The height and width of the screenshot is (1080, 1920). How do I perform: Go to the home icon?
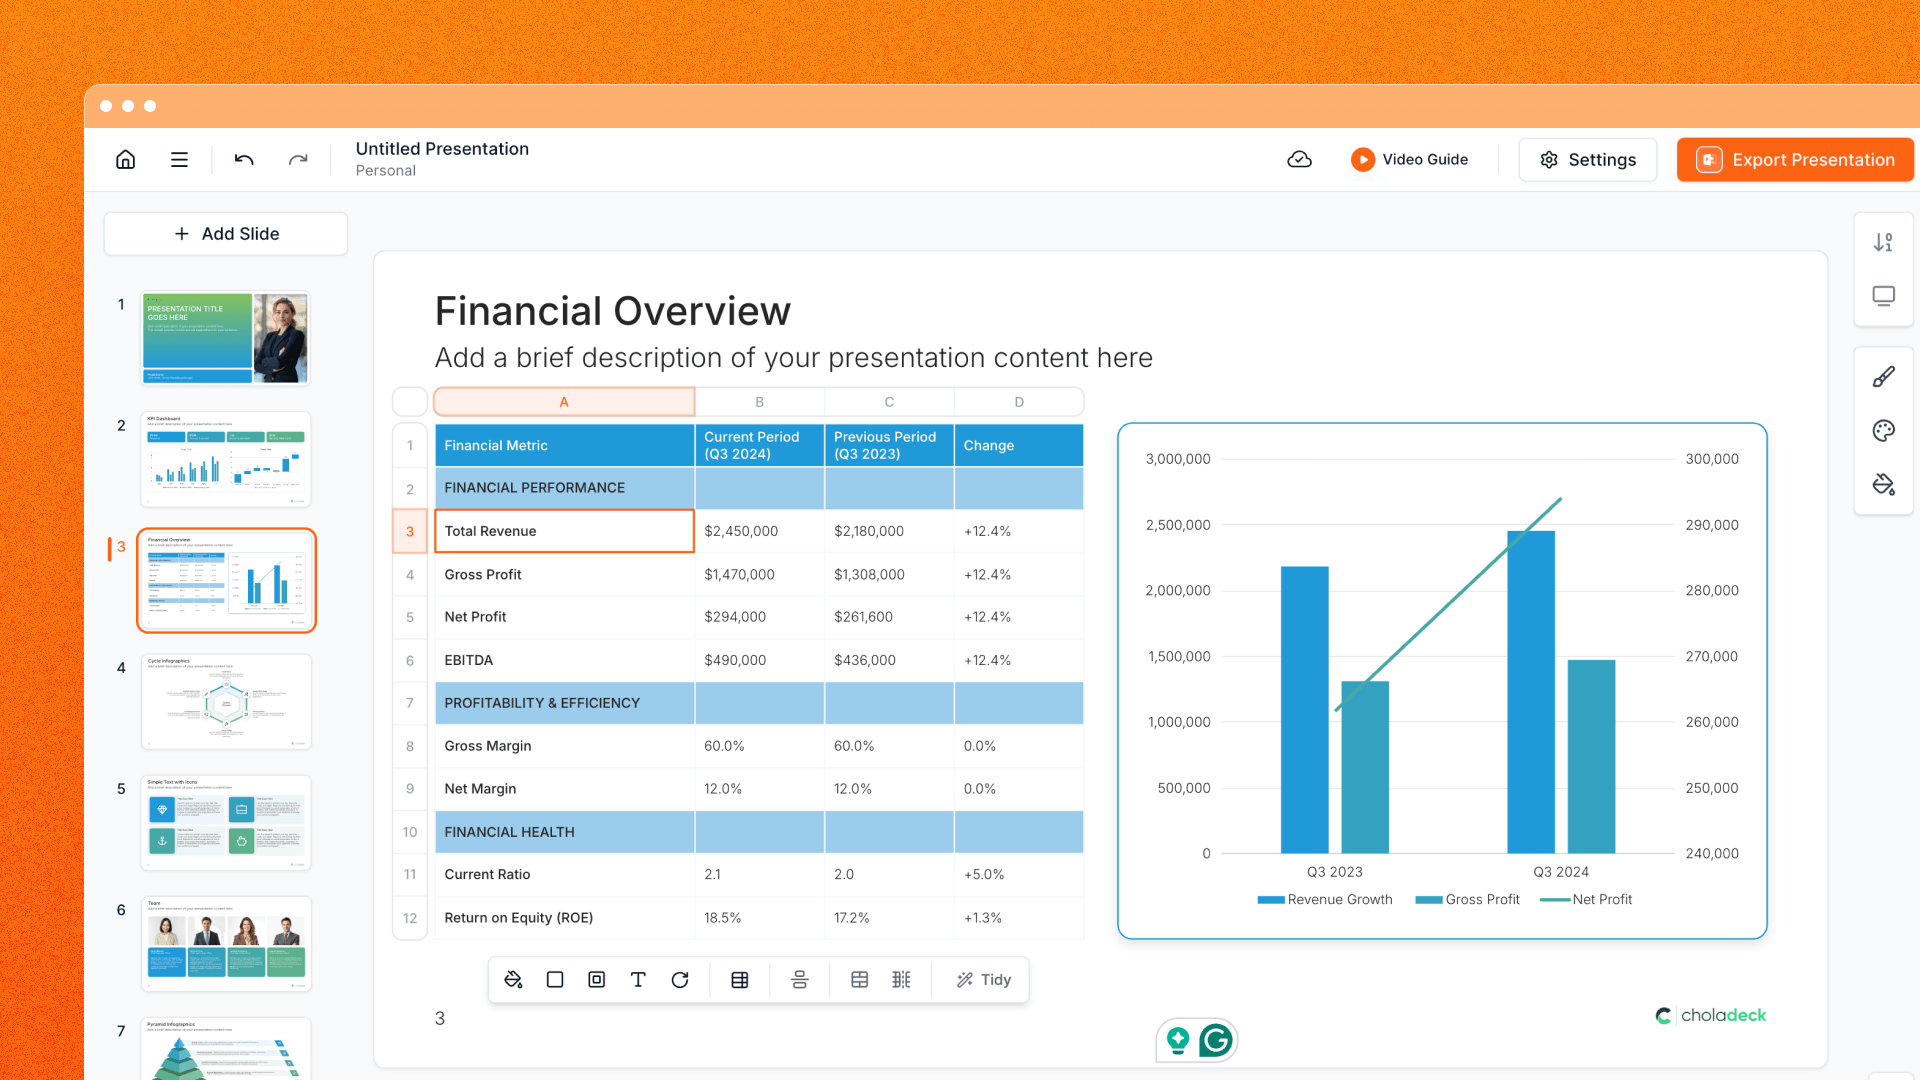[126, 160]
